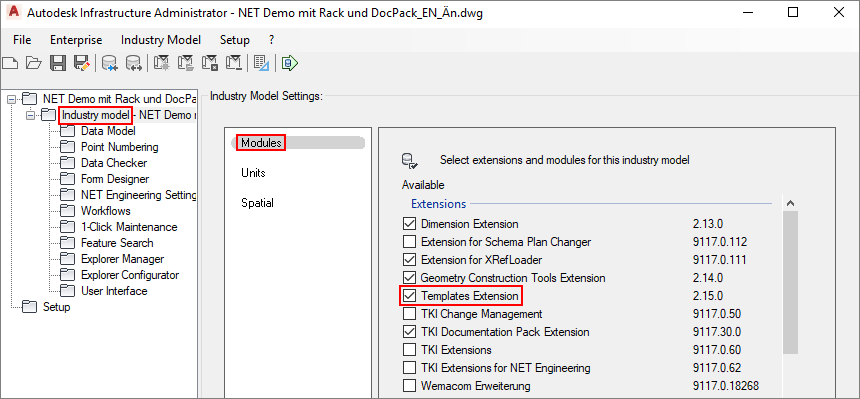The image size is (860, 399).
Task: Click version 2.15.0 of Templates Extension
Action: click(x=708, y=296)
